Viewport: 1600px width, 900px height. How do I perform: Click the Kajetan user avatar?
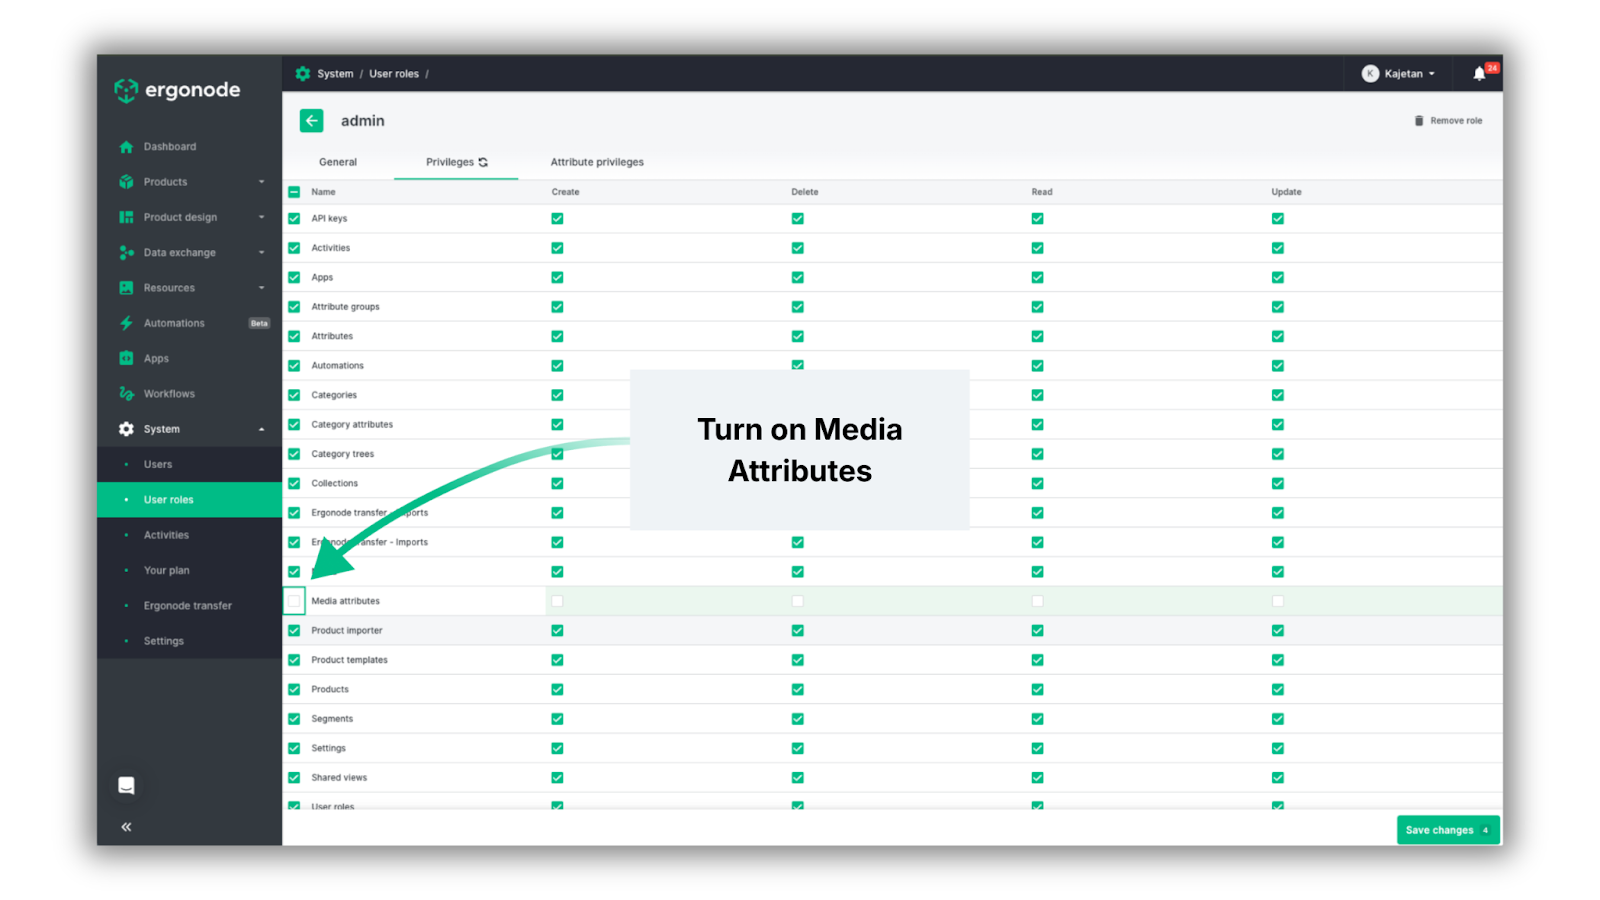pyautogui.click(x=1370, y=74)
